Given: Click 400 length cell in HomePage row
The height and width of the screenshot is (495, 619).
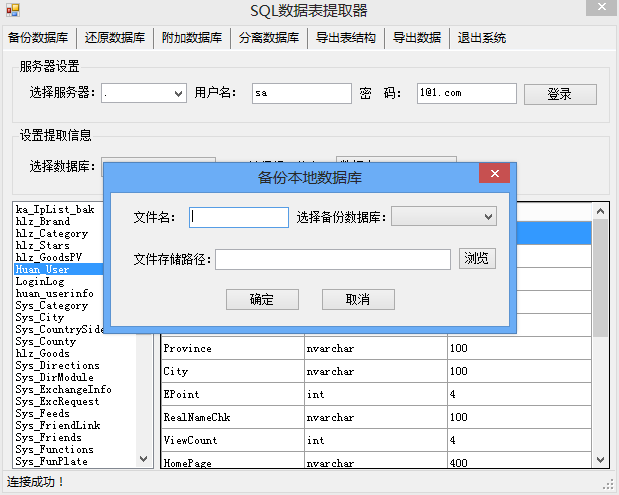Looking at the screenshot, I should pos(520,460).
